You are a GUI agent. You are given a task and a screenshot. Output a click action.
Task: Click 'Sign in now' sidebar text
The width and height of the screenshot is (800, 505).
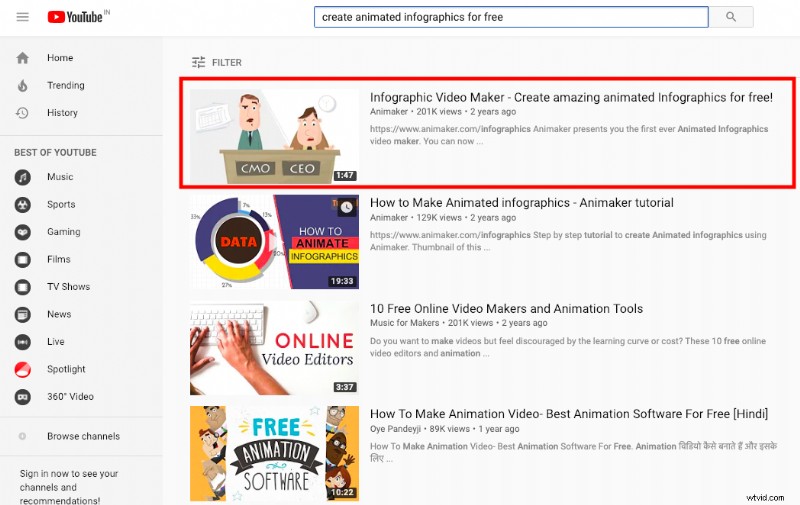point(69,487)
